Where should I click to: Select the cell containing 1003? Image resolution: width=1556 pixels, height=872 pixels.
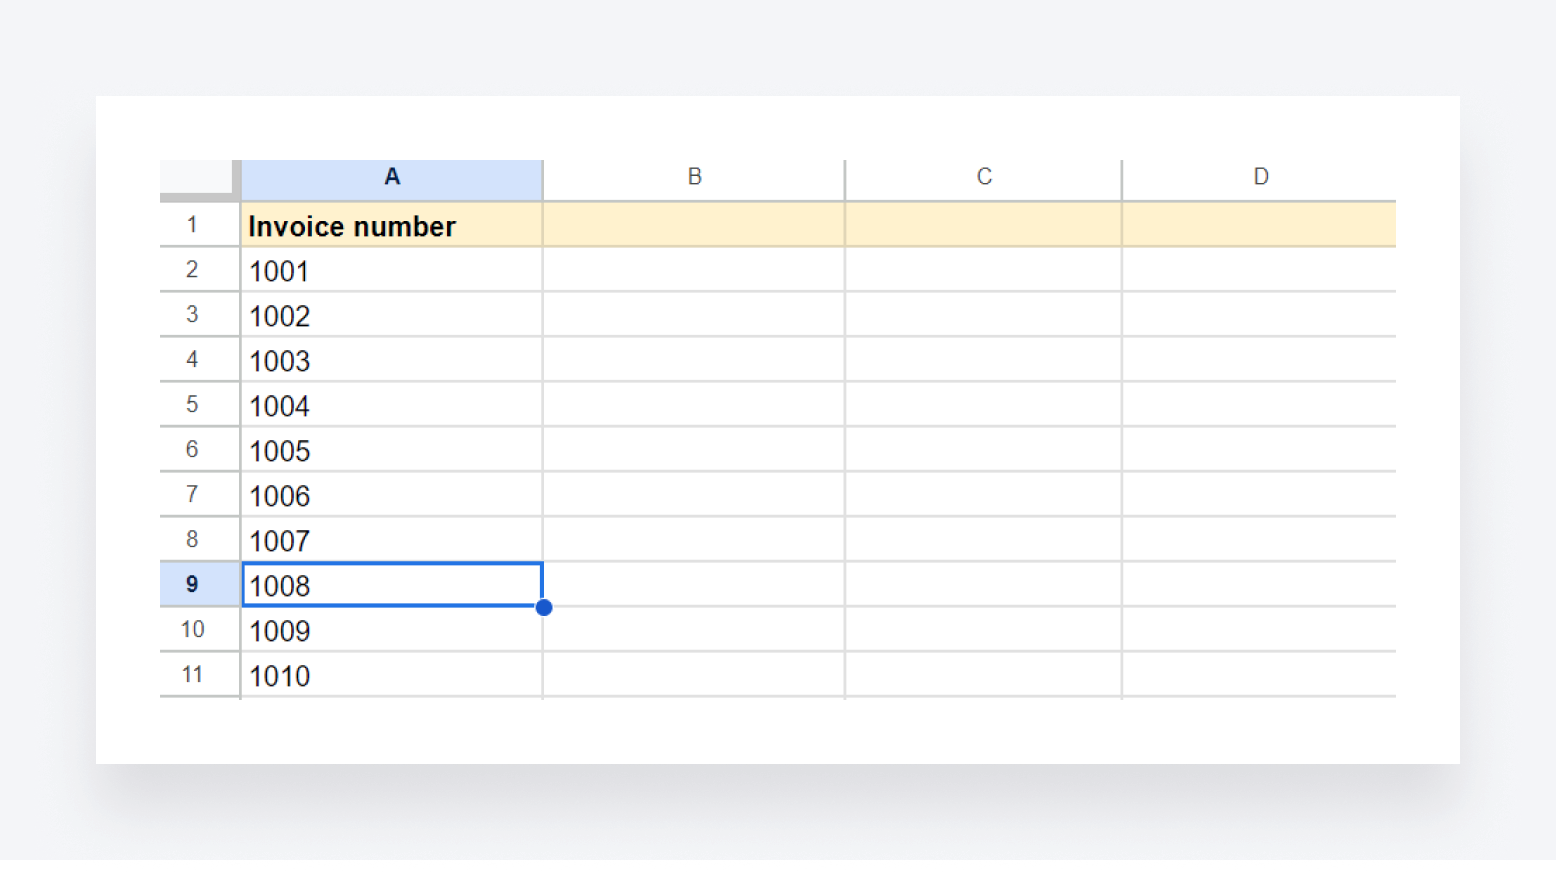pyautogui.click(x=391, y=360)
